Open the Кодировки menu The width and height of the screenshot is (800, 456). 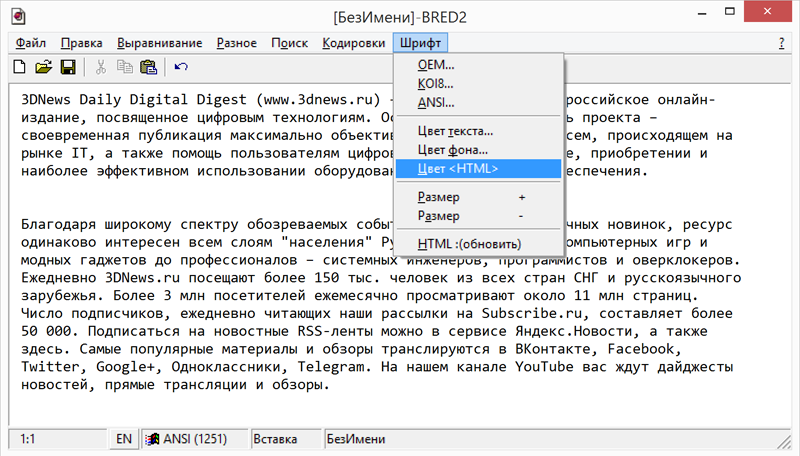354,43
